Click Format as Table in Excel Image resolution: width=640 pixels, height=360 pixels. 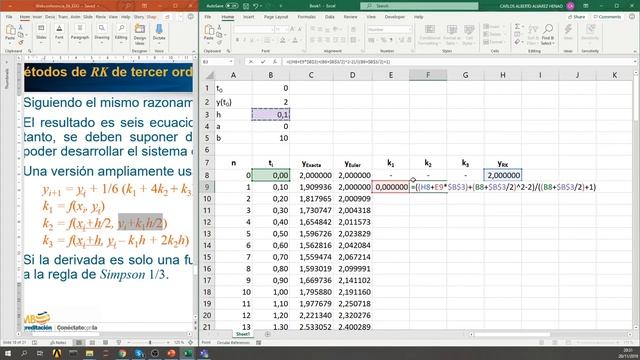tap(451, 35)
